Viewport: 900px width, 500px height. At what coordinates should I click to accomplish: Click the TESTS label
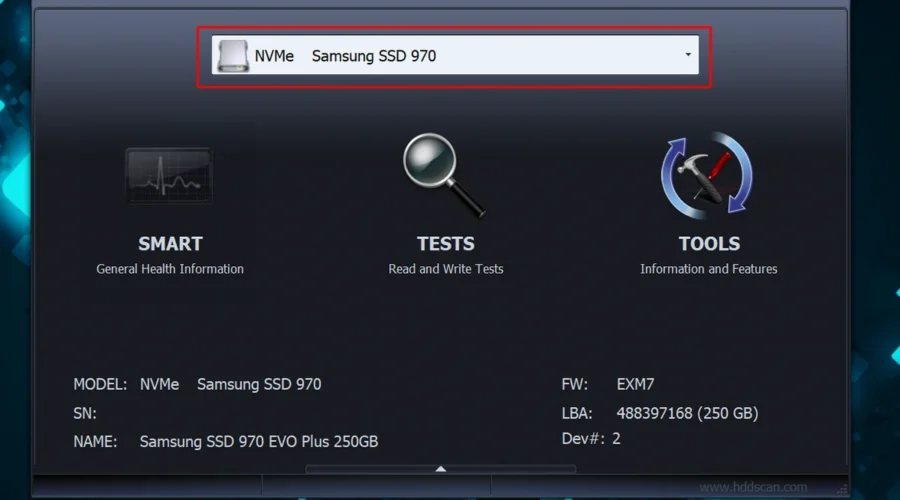point(446,244)
